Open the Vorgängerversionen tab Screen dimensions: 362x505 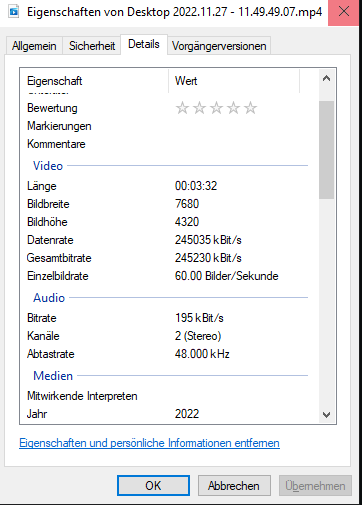click(219, 46)
